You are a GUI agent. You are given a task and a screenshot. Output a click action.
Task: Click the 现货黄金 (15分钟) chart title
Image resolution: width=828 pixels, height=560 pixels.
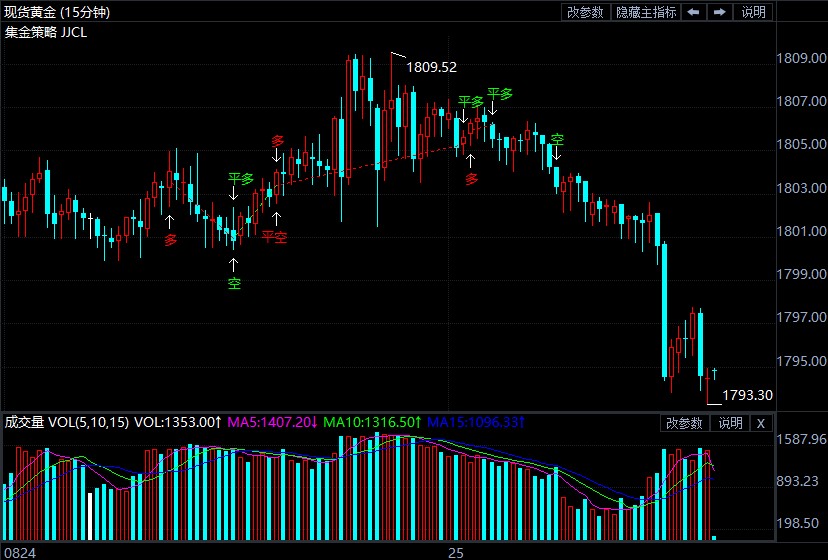point(57,12)
